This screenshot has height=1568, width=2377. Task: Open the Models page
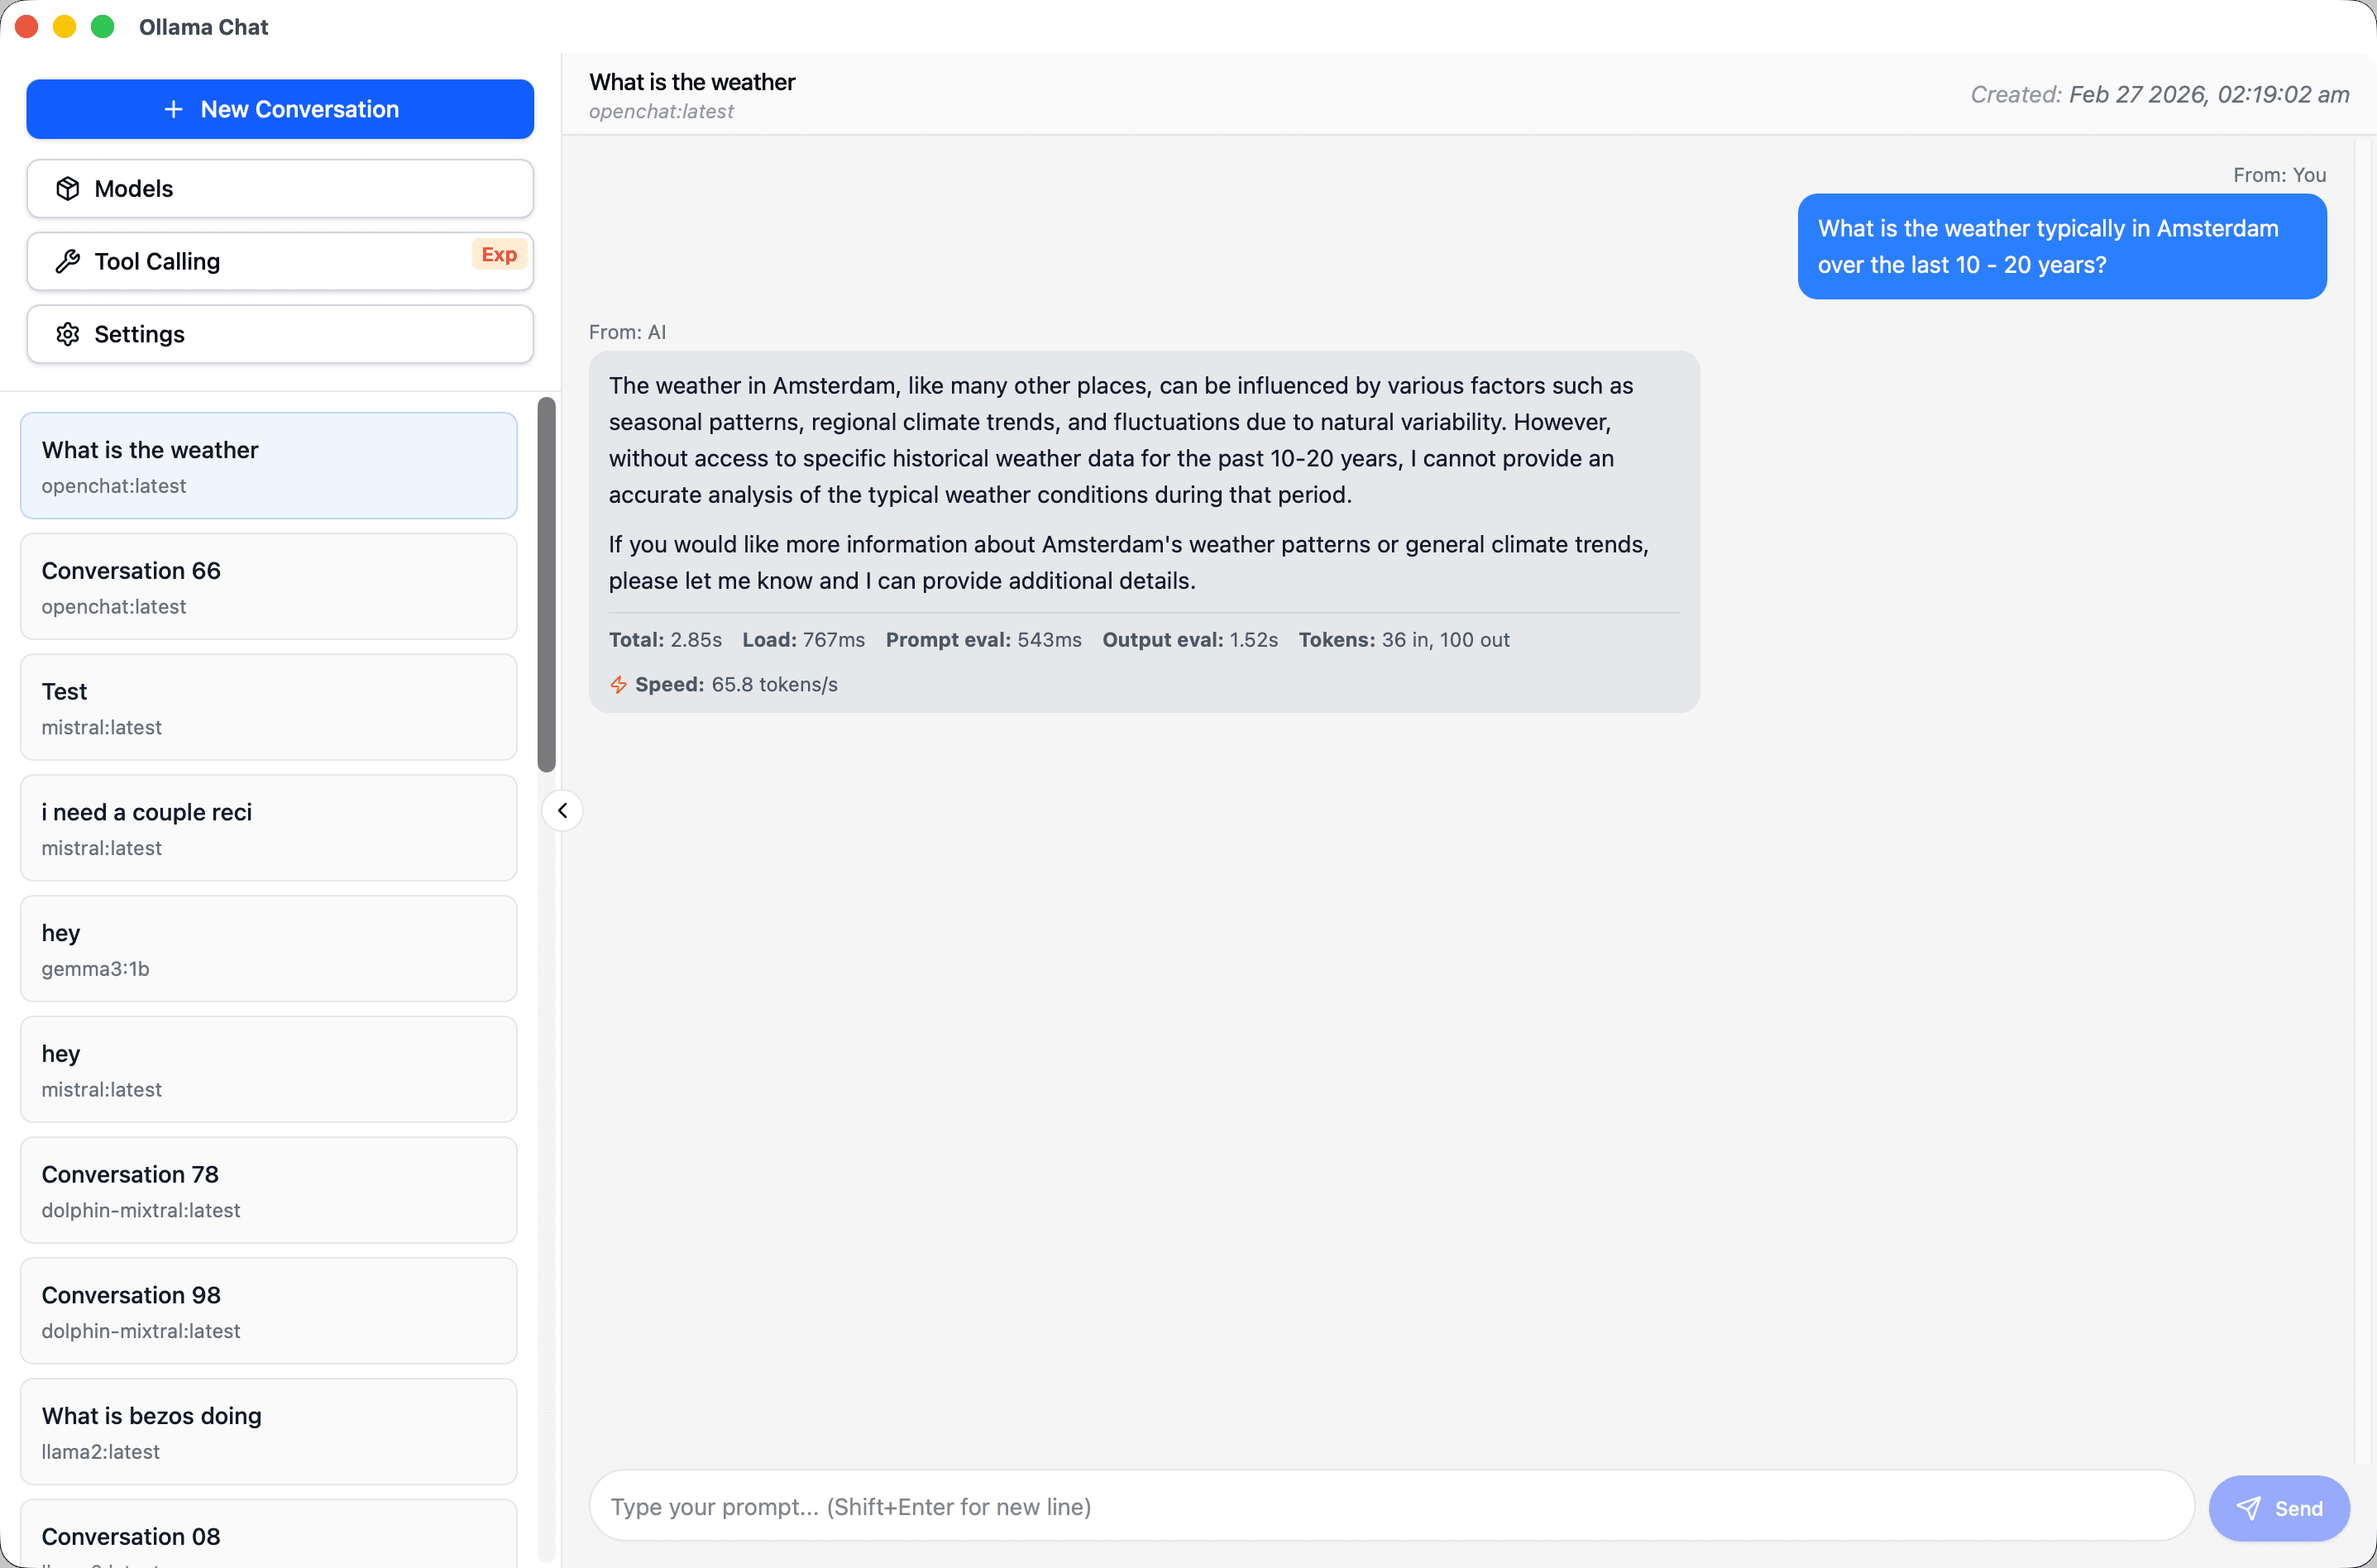coord(279,188)
